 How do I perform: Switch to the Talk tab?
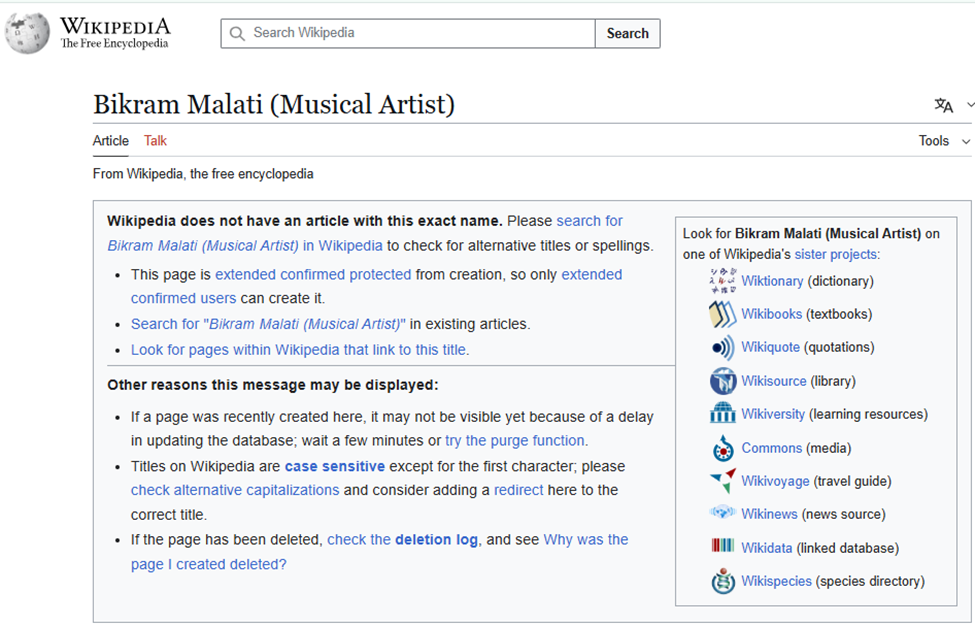(x=155, y=141)
